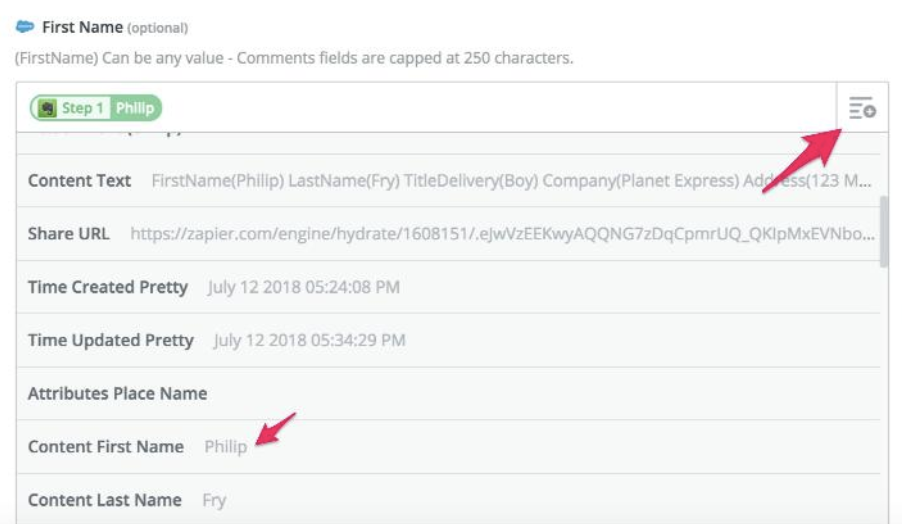Screen dimensions: 902x524
Task: Click the Share URL zapier hydrate link text
Action: 502,234
